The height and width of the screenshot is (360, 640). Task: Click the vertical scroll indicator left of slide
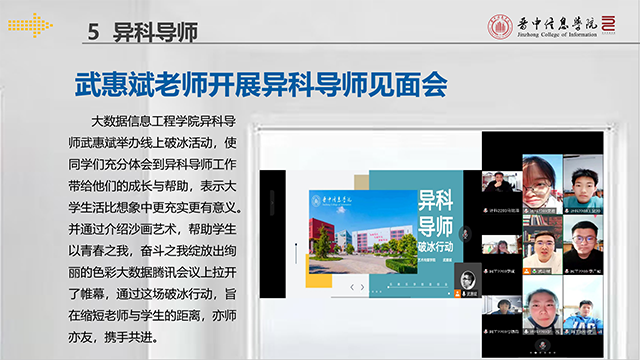coord(296,253)
